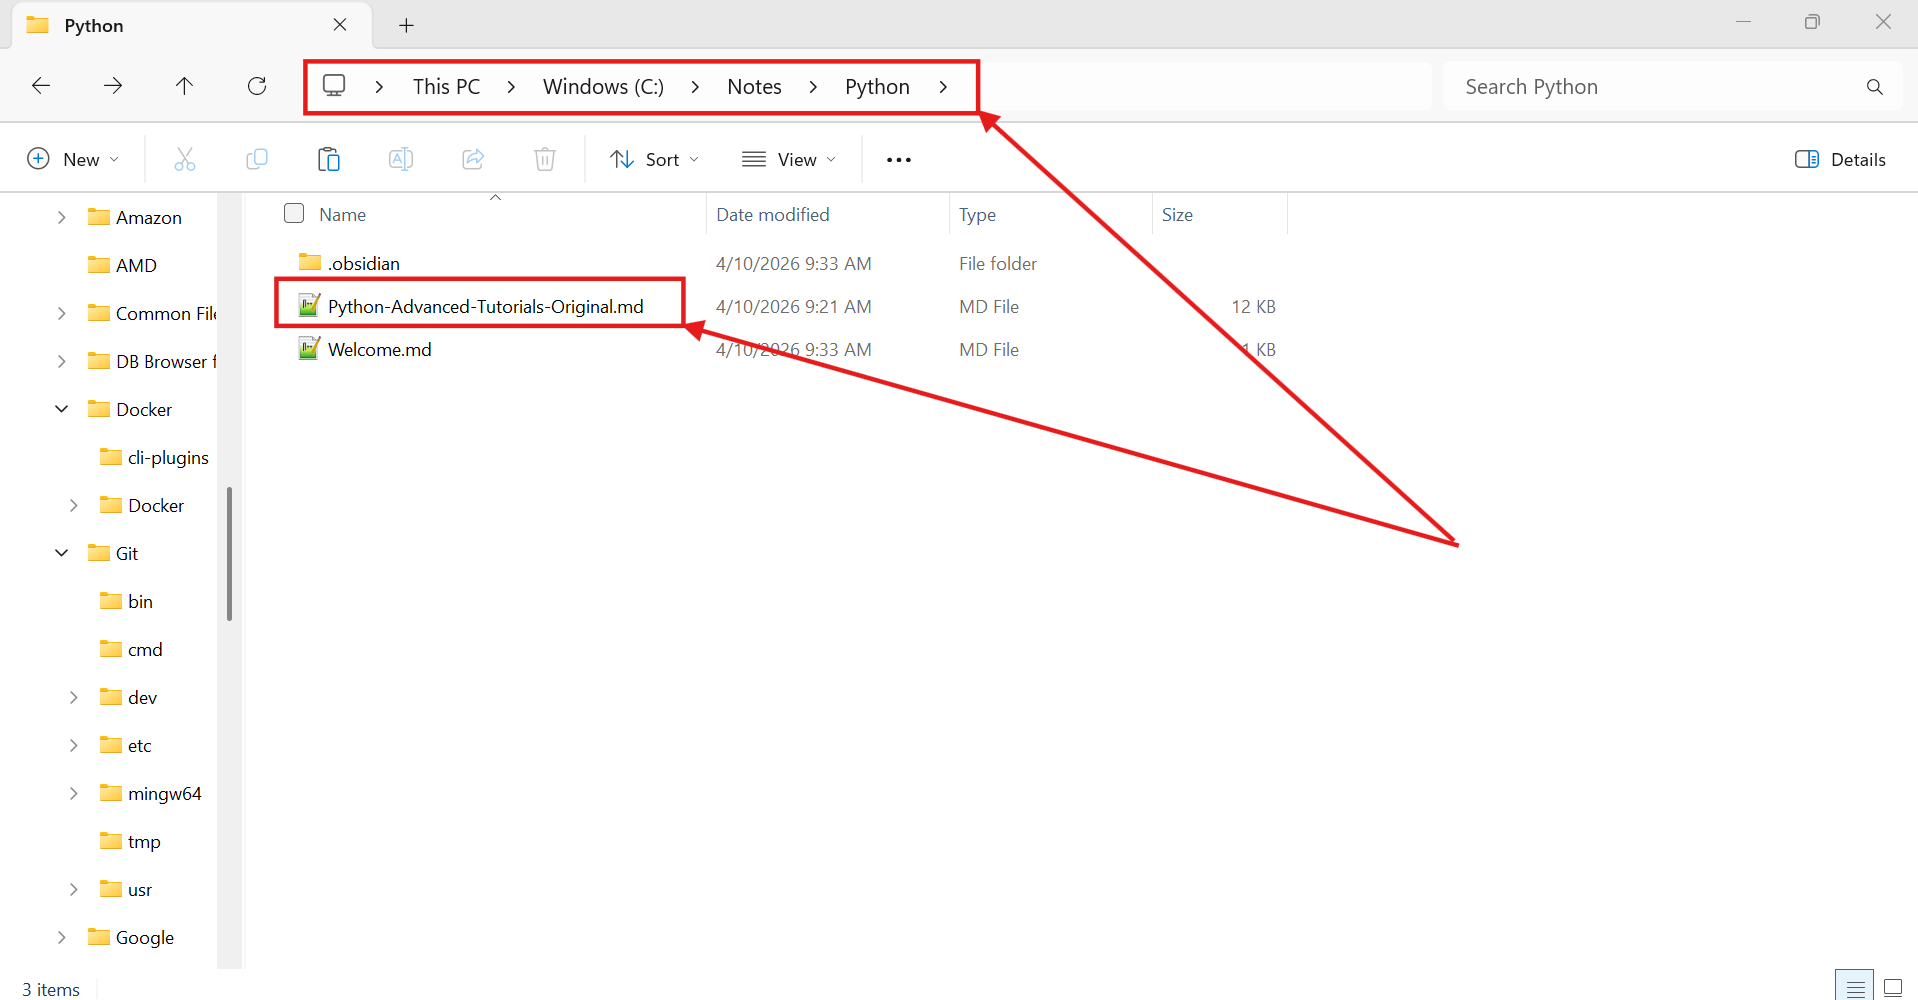1918x1000 pixels.
Task: Navigate up to the Notes folder
Action: tap(184, 86)
